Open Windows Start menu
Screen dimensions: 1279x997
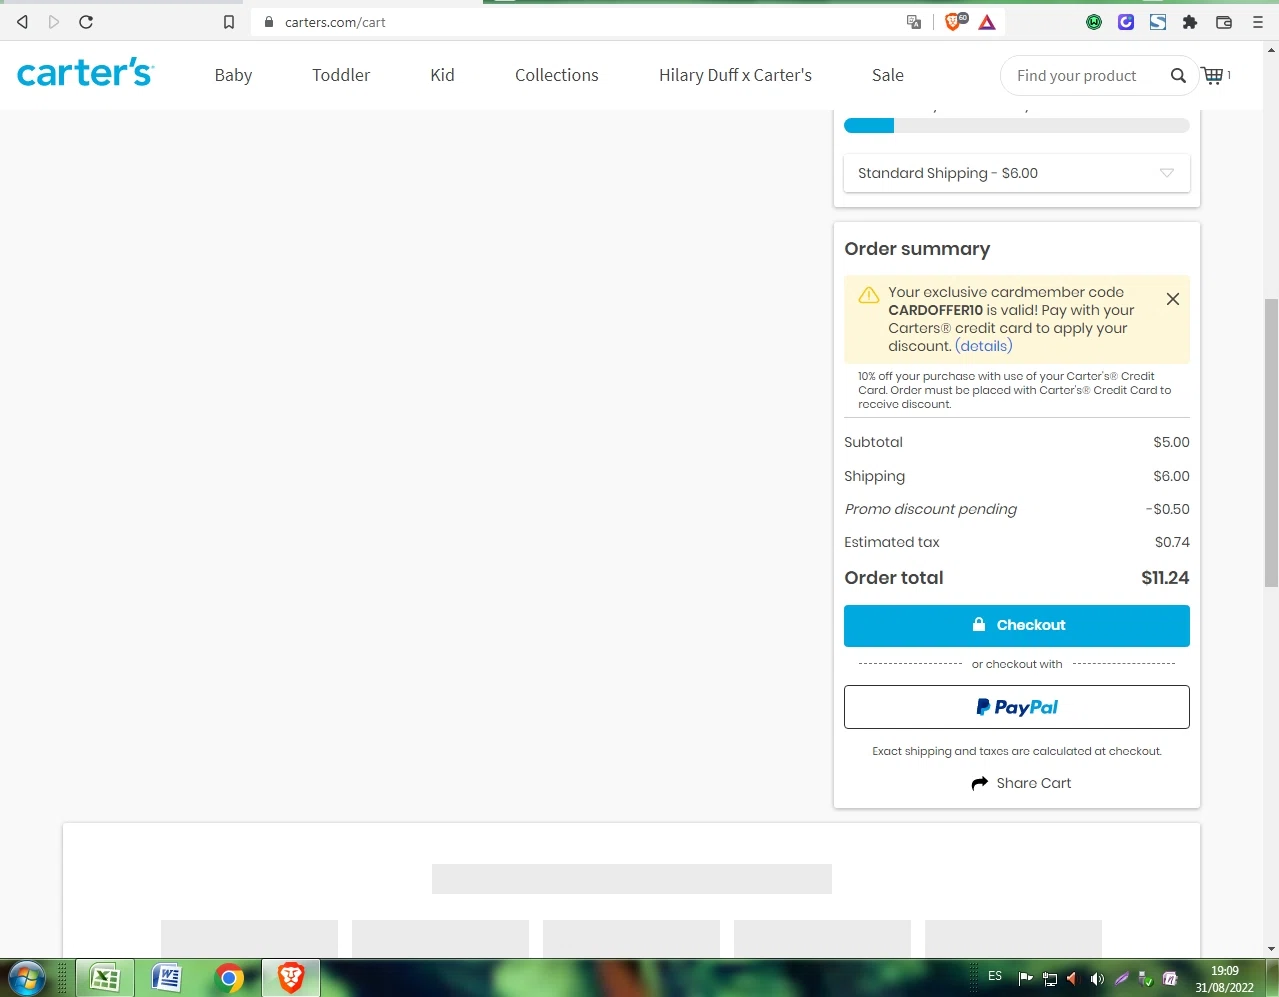[x=27, y=978]
